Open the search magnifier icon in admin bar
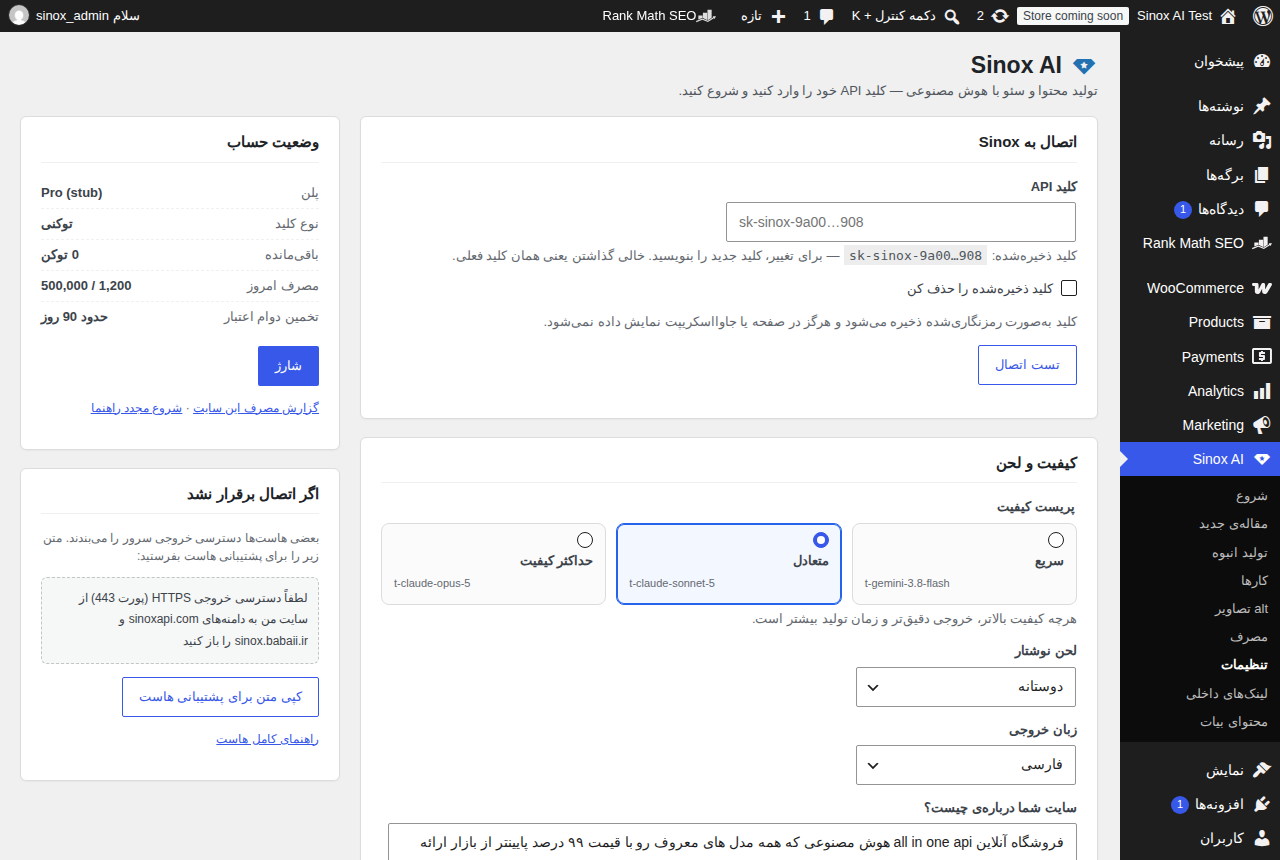 point(952,16)
